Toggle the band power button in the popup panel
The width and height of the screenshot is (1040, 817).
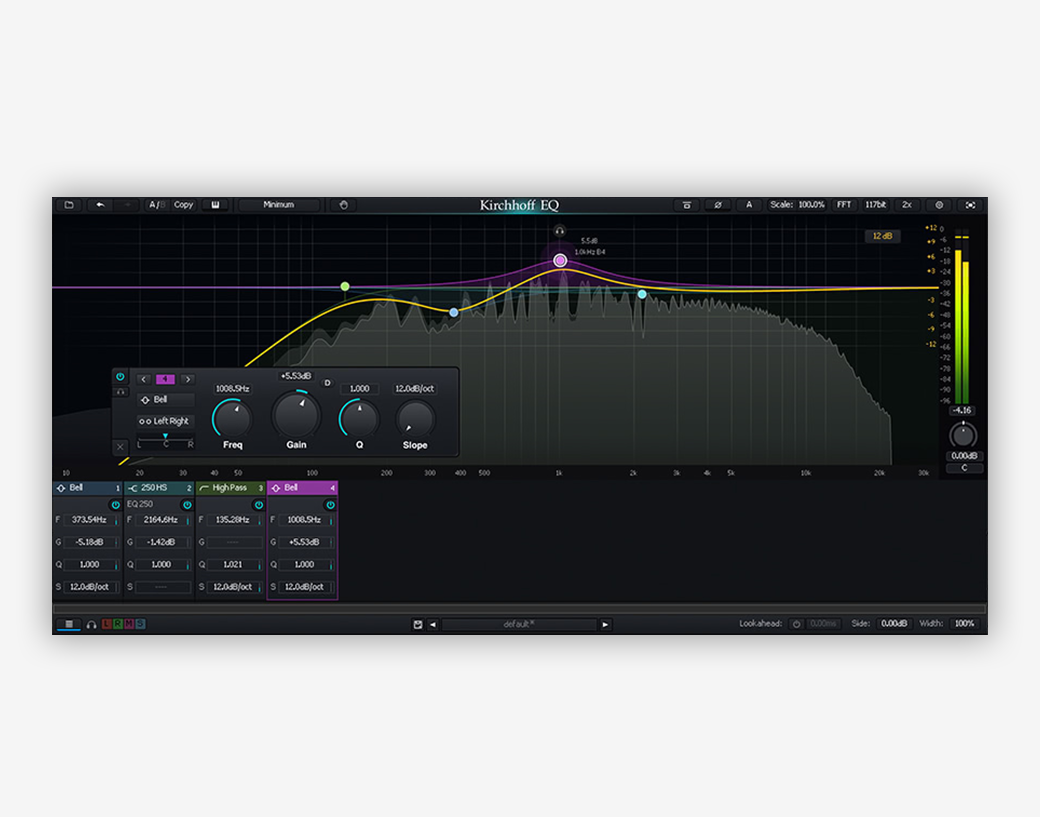tap(120, 377)
